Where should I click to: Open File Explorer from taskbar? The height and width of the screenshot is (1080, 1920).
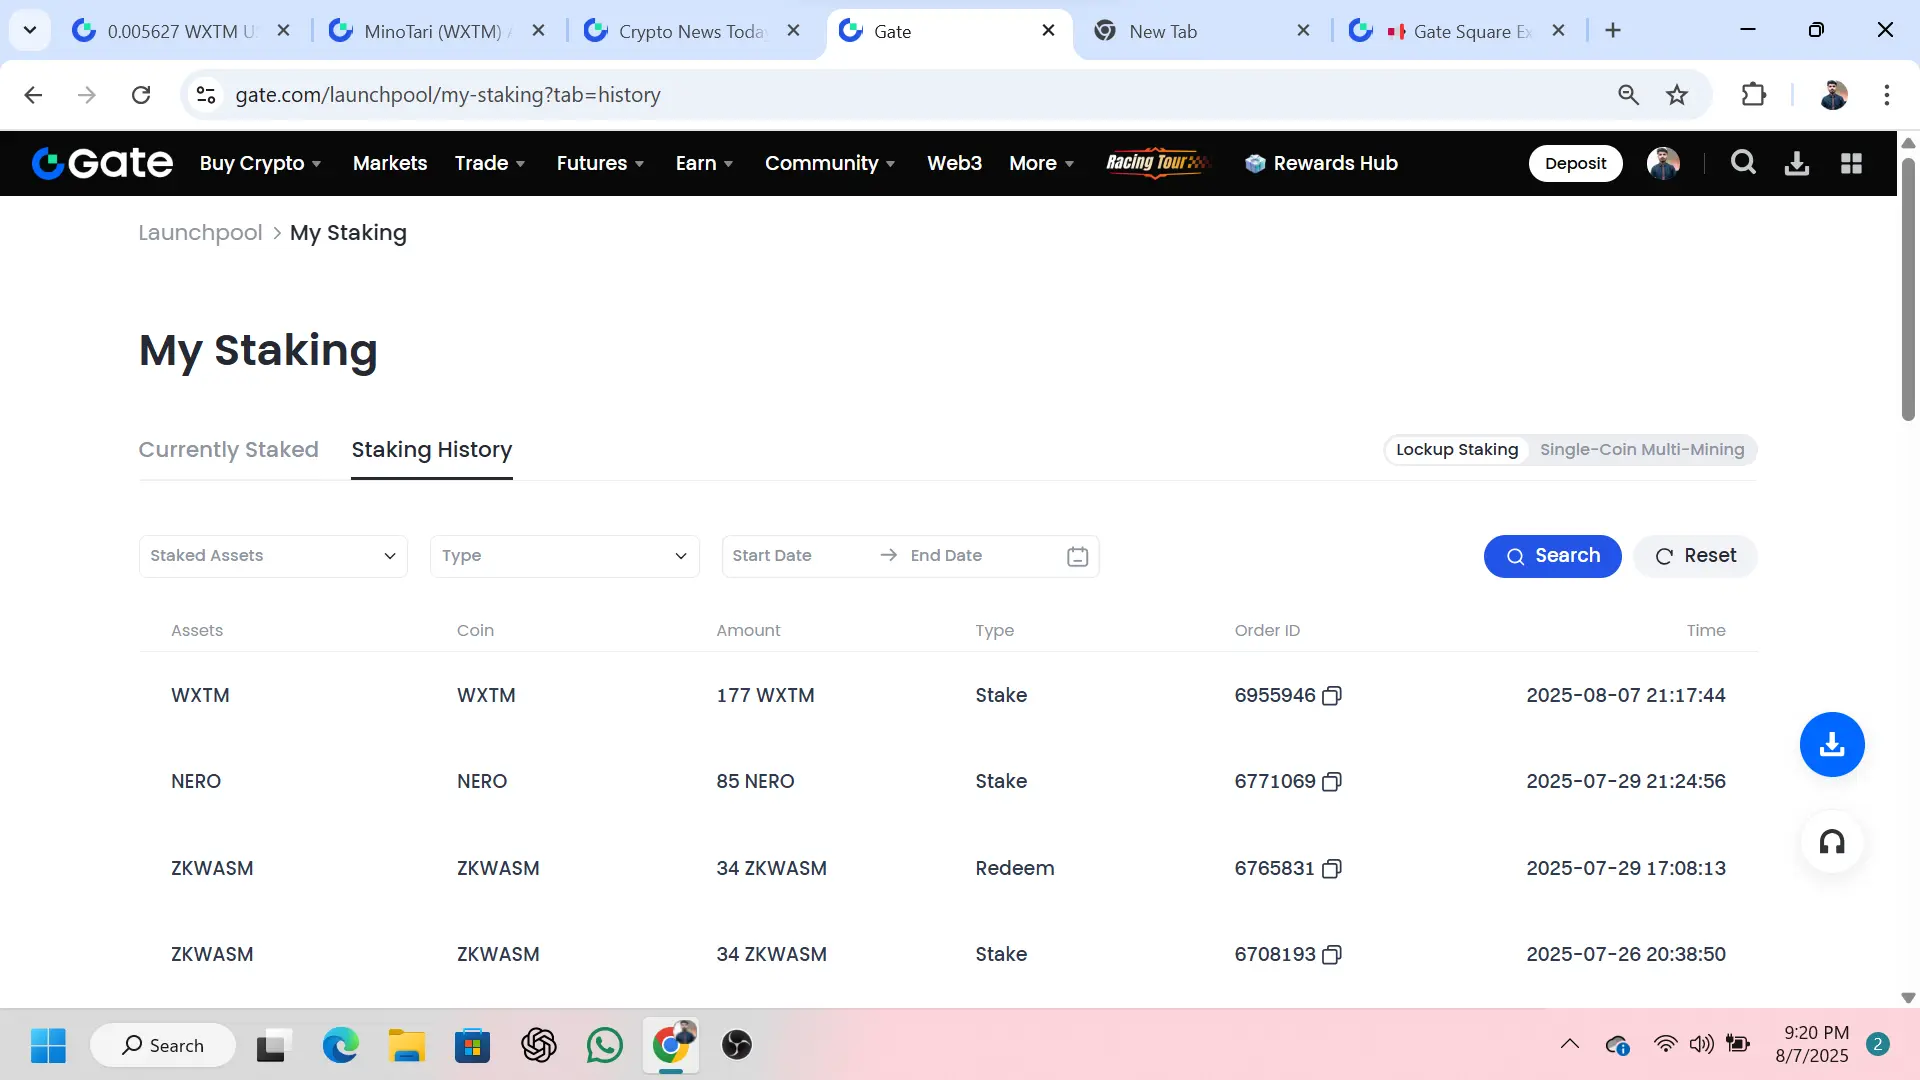pyautogui.click(x=406, y=1045)
